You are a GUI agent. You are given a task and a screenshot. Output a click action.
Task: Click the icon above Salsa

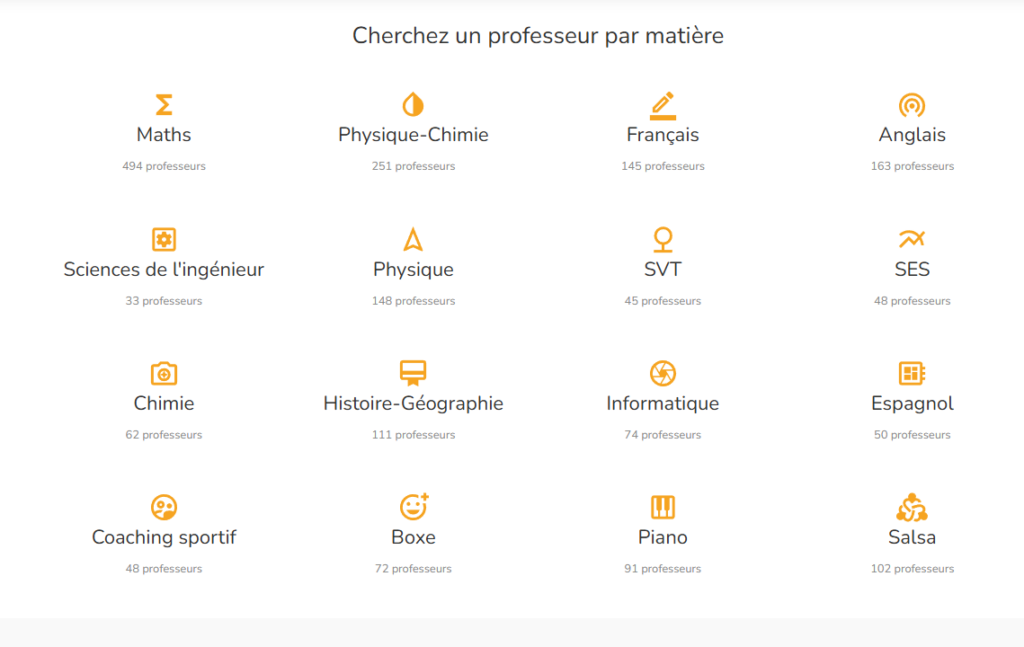[x=912, y=507]
